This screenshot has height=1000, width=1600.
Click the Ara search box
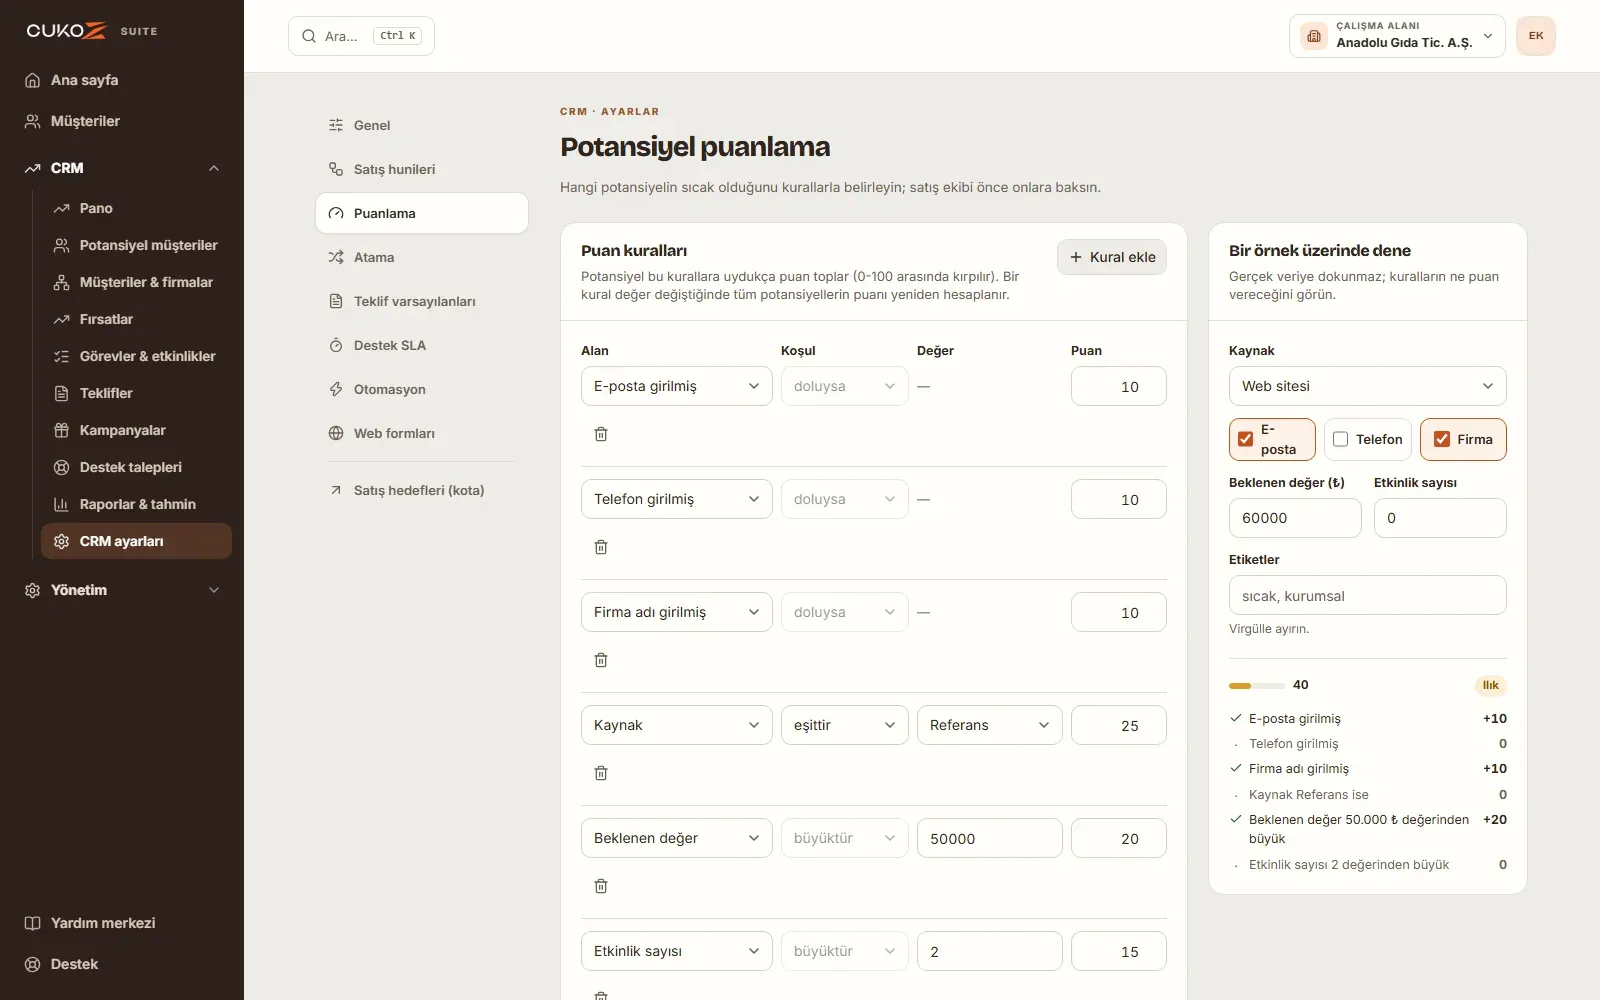coord(361,36)
